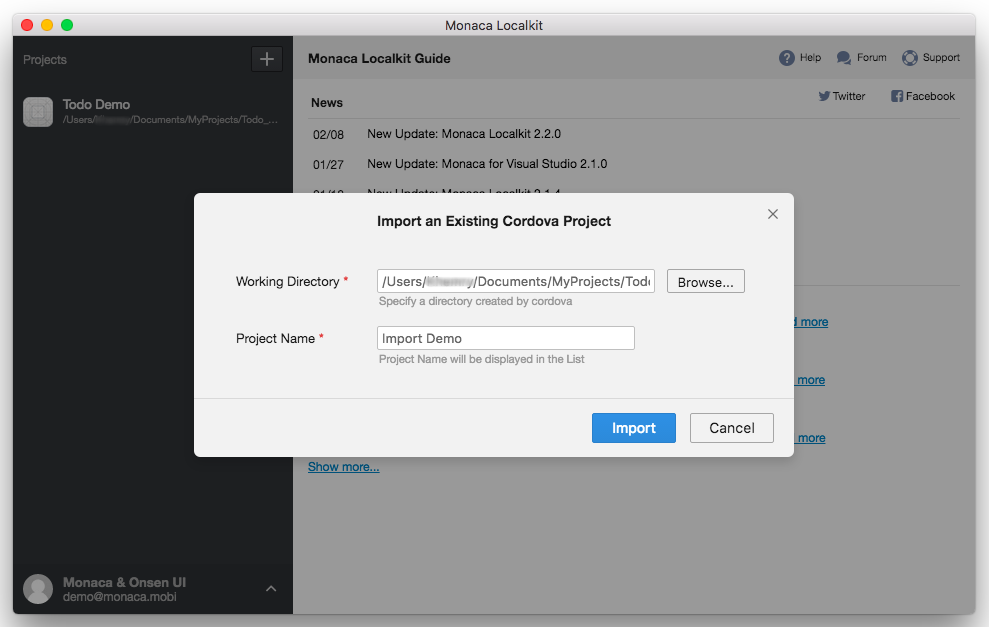This screenshot has height=627, width=989.
Task: Click the Project Name label
Action: pyautogui.click(x=275, y=338)
